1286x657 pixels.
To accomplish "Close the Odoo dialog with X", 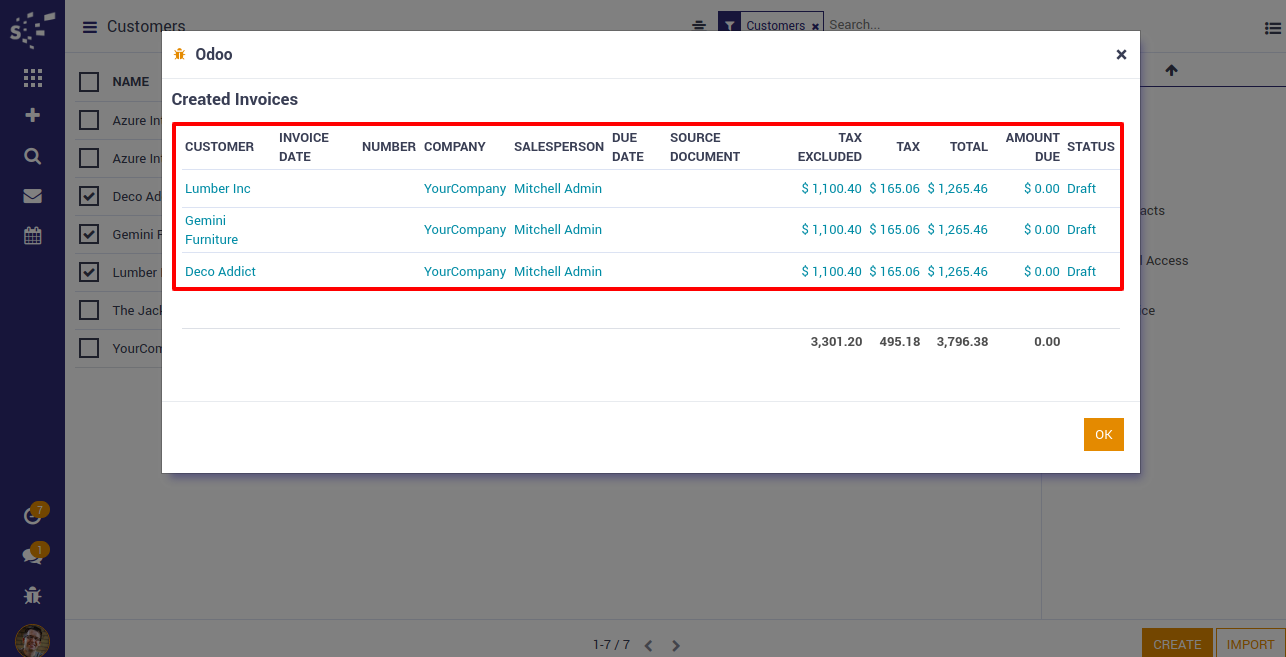I will tap(1121, 55).
